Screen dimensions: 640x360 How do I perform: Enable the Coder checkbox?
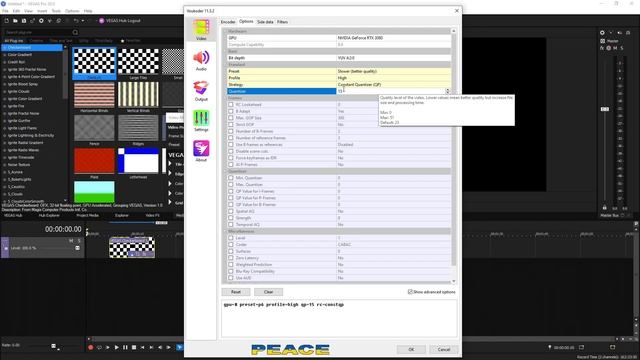point(231,244)
